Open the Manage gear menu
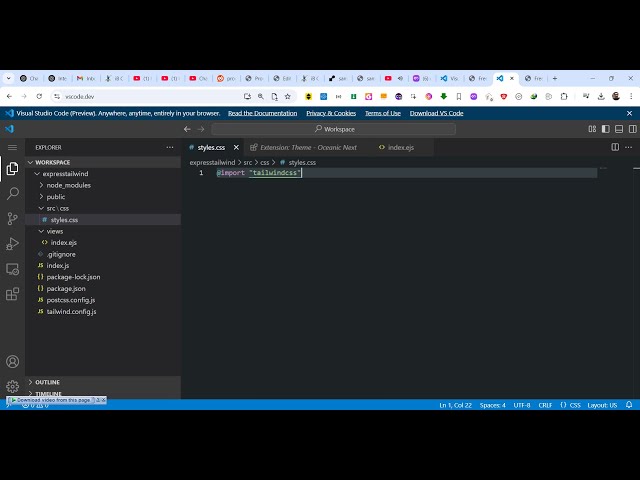The height and width of the screenshot is (480, 640). click(x=12, y=386)
